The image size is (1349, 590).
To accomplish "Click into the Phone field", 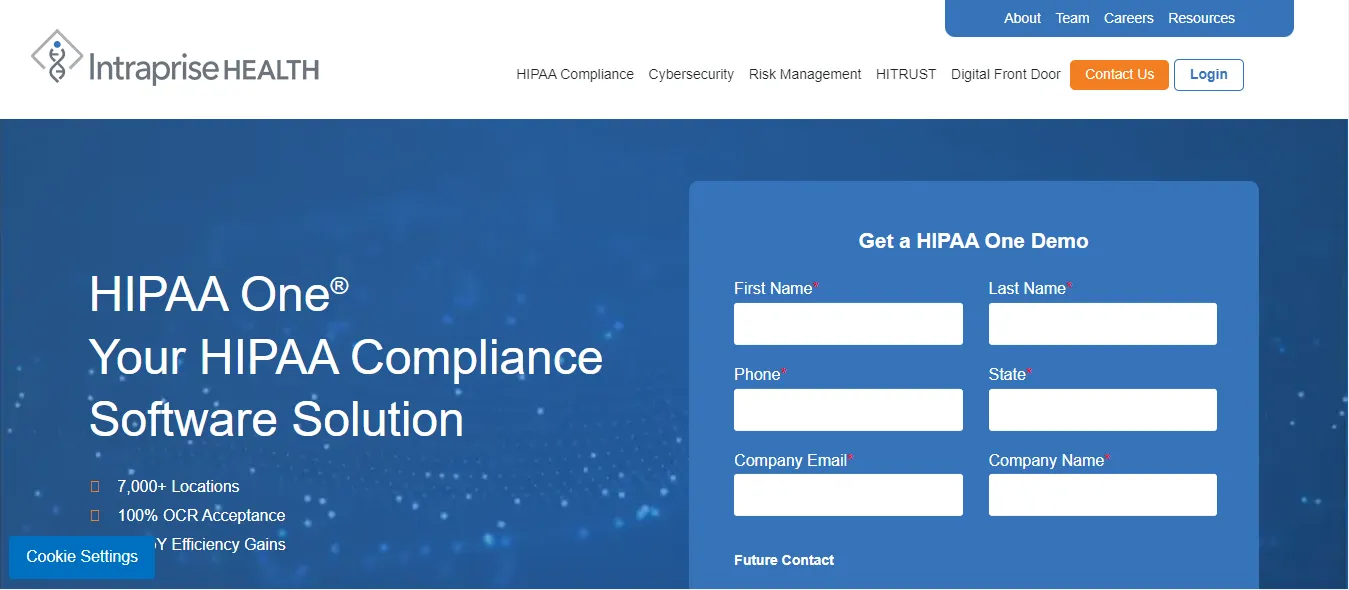I will click(x=848, y=410).
